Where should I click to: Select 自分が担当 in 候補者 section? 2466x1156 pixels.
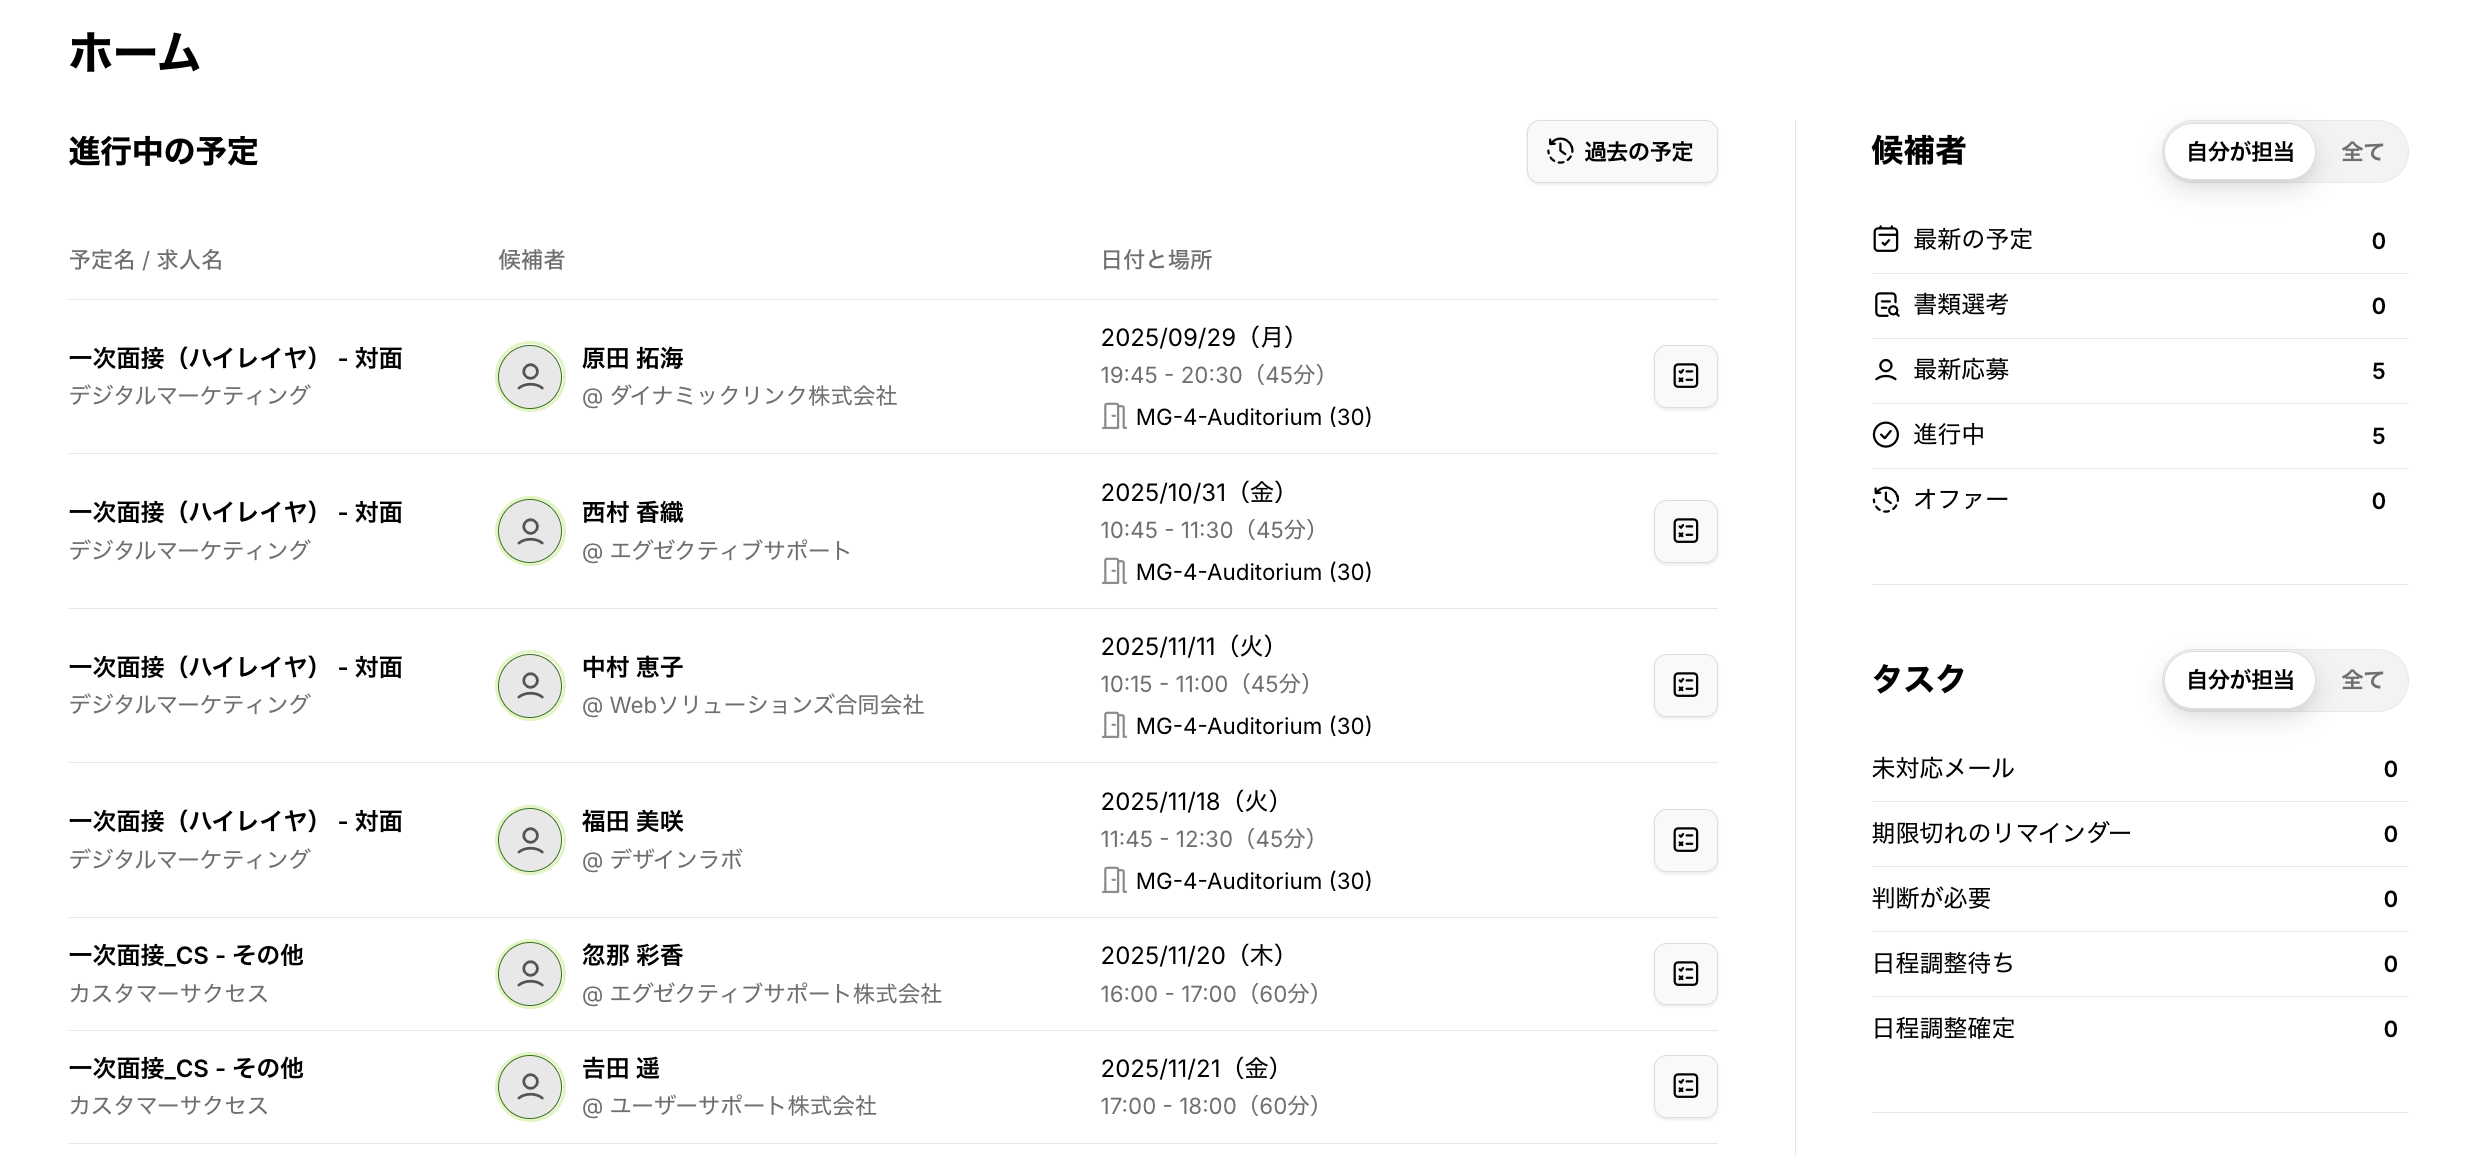tap(2240, 152)
